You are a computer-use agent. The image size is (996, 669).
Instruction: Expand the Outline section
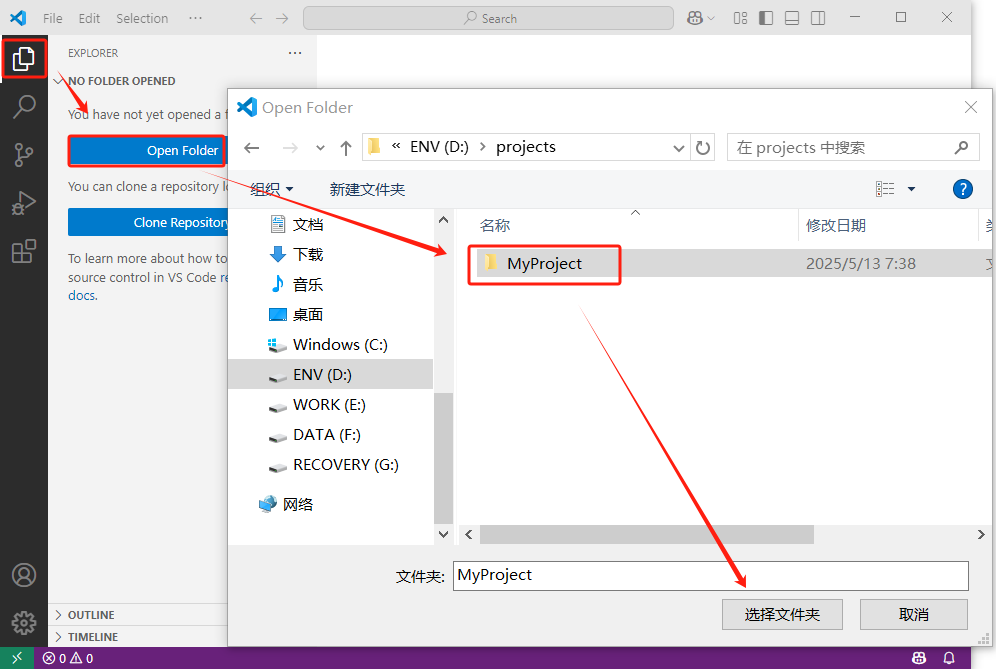coord(91,615)
